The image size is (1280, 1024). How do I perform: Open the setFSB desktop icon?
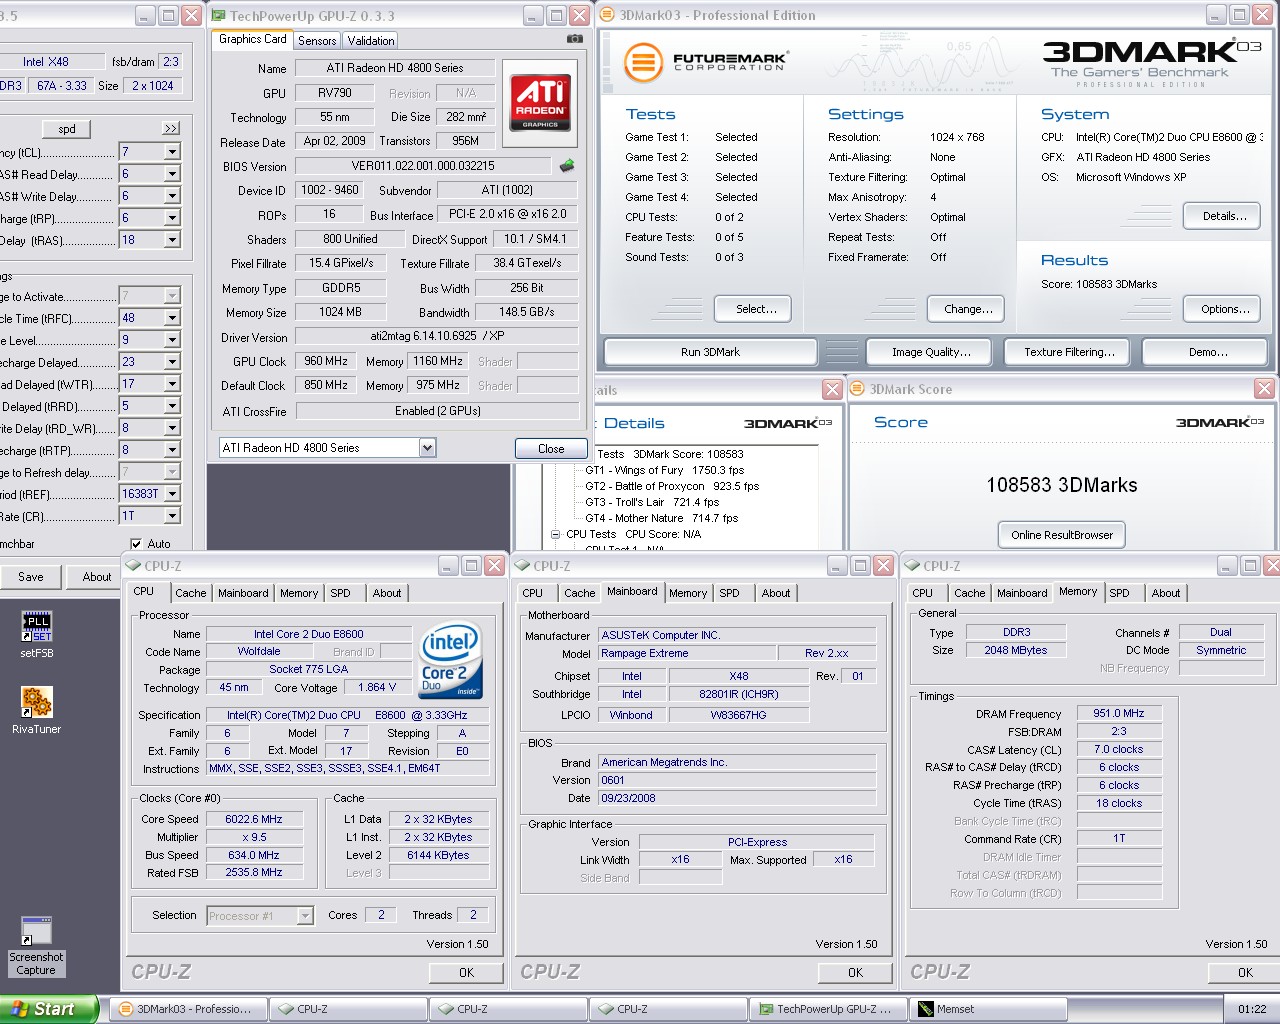36,634
